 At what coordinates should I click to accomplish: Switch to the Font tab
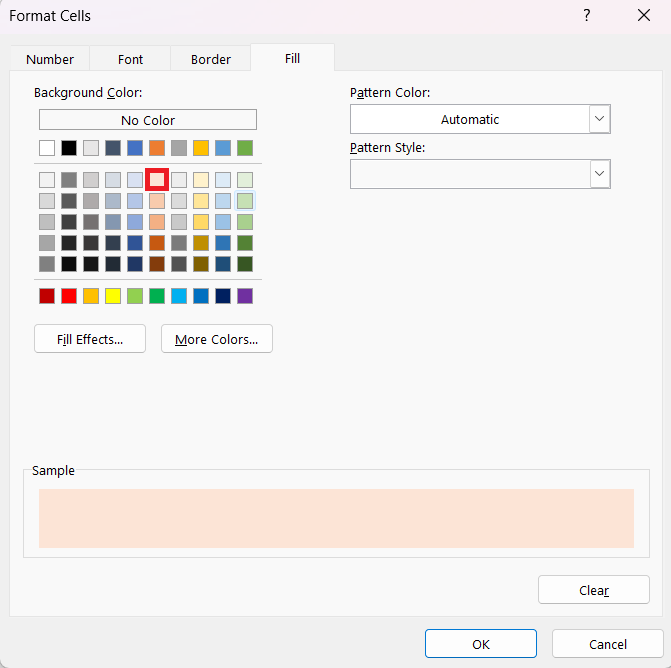(x=130, y=59)
